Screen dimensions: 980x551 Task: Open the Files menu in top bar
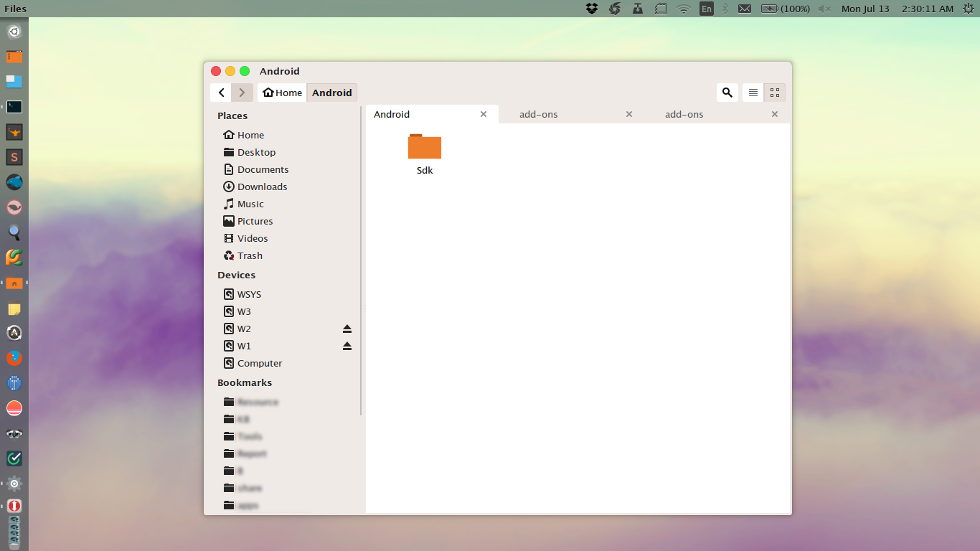point(16,9)
